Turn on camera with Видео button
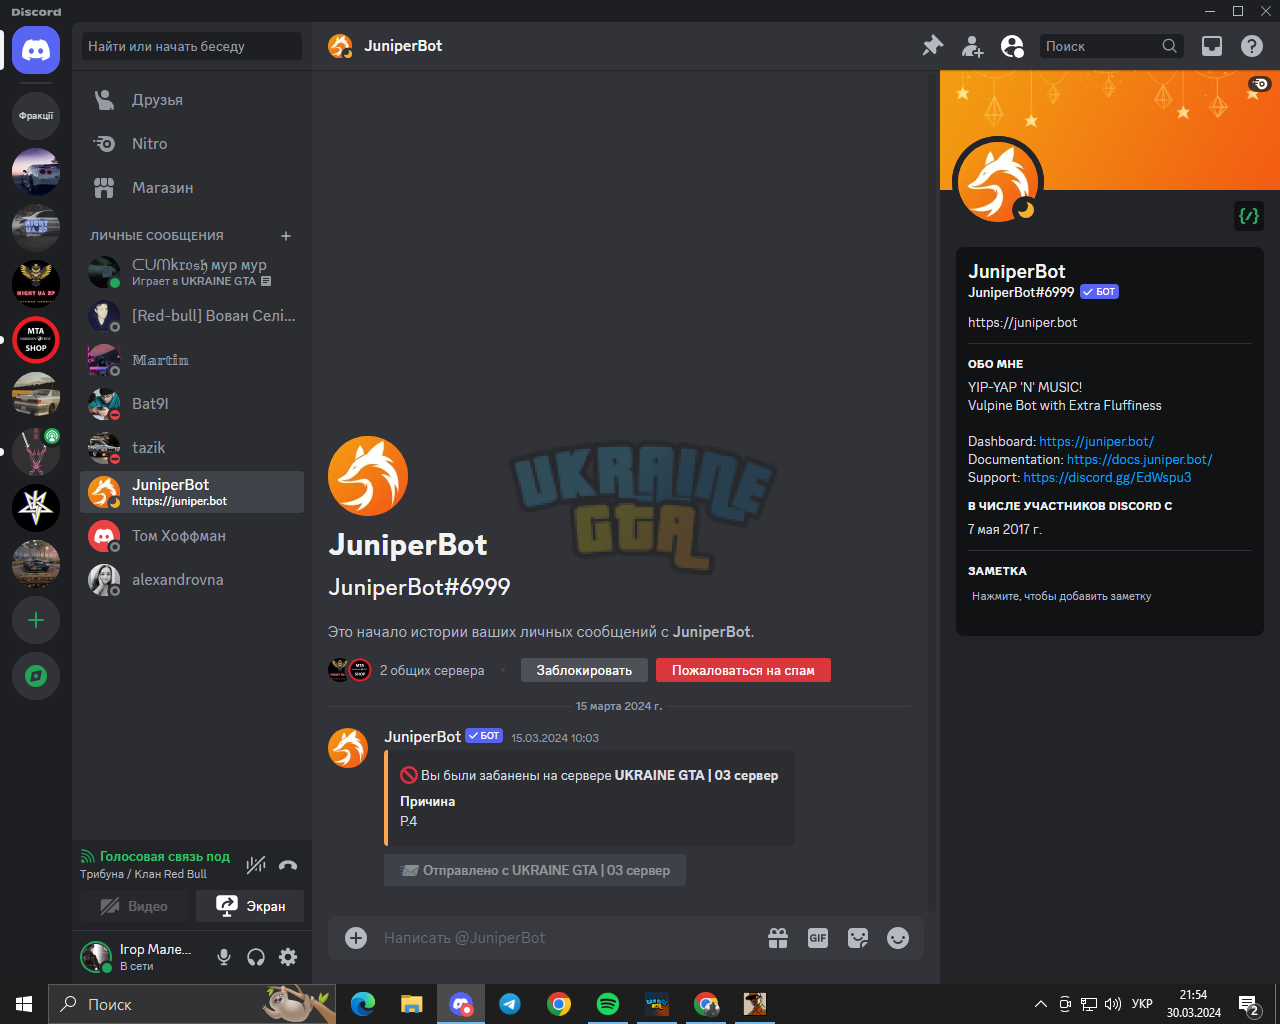The width and height of the screenshot is (1280, 1024). (x=134, y=906)
